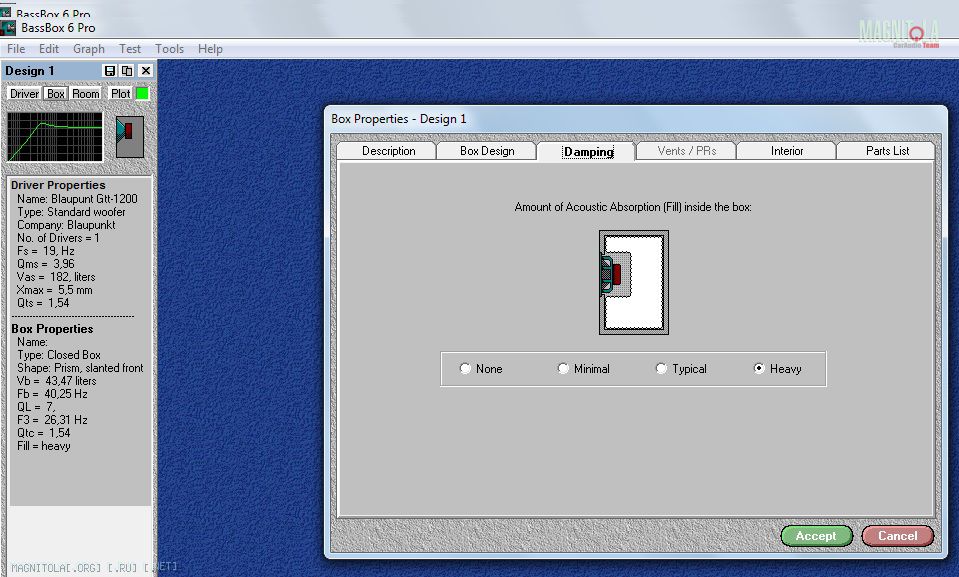Click the "Qts = 1,54" value
959x577 pixels.
(x=43, y=303)
